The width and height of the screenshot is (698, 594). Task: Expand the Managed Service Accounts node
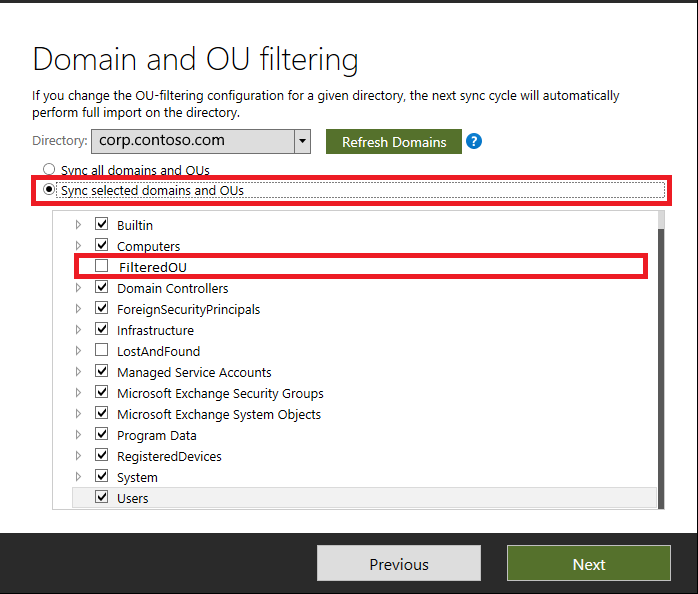click(x=78, y=371)
